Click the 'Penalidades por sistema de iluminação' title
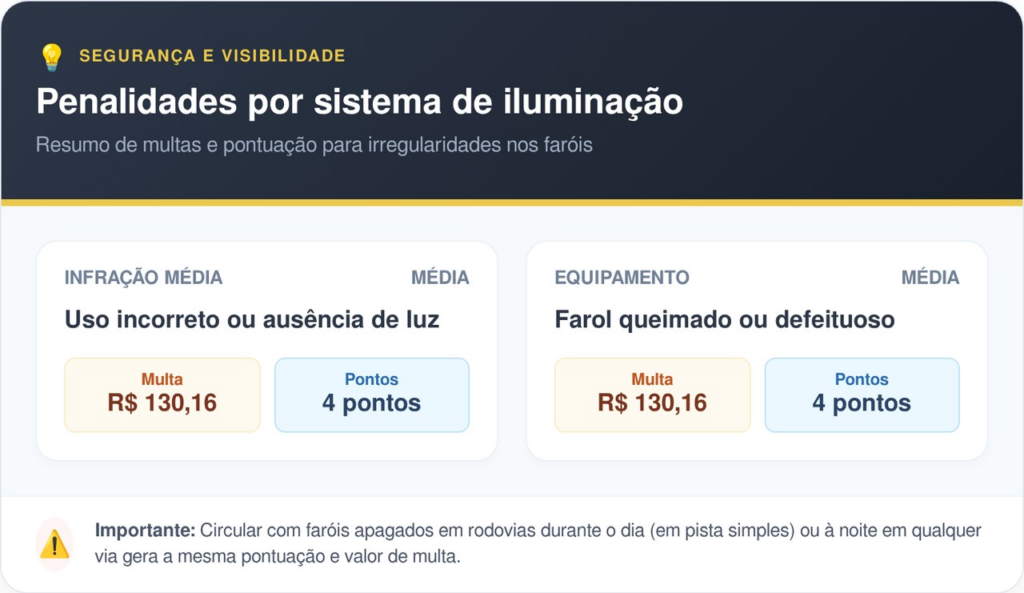The image size is (1024, 593). coord(360,102)
